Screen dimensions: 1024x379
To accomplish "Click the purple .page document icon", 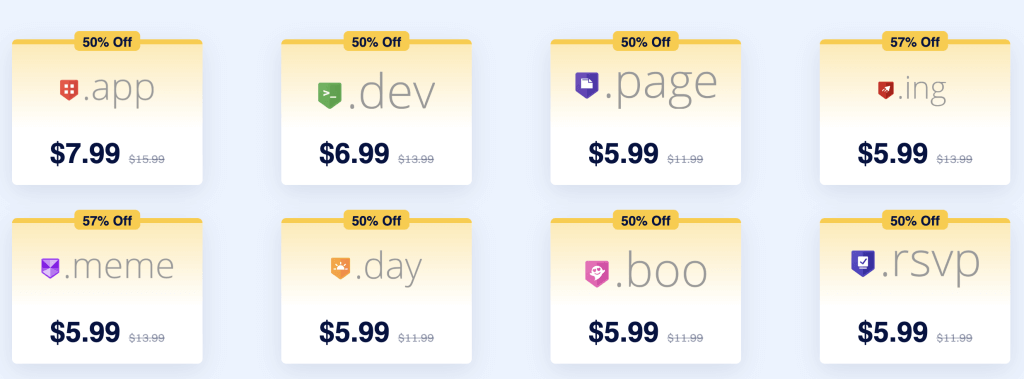I will tap(586, 85).
